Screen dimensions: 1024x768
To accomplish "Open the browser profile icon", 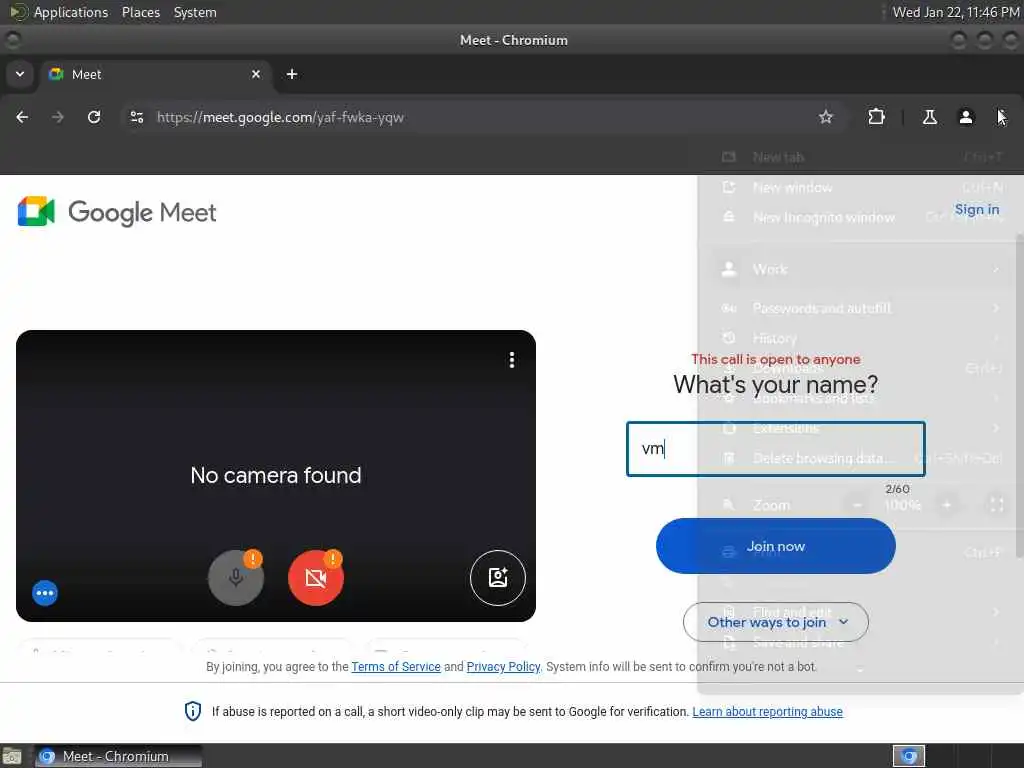I will pos(965,117).
